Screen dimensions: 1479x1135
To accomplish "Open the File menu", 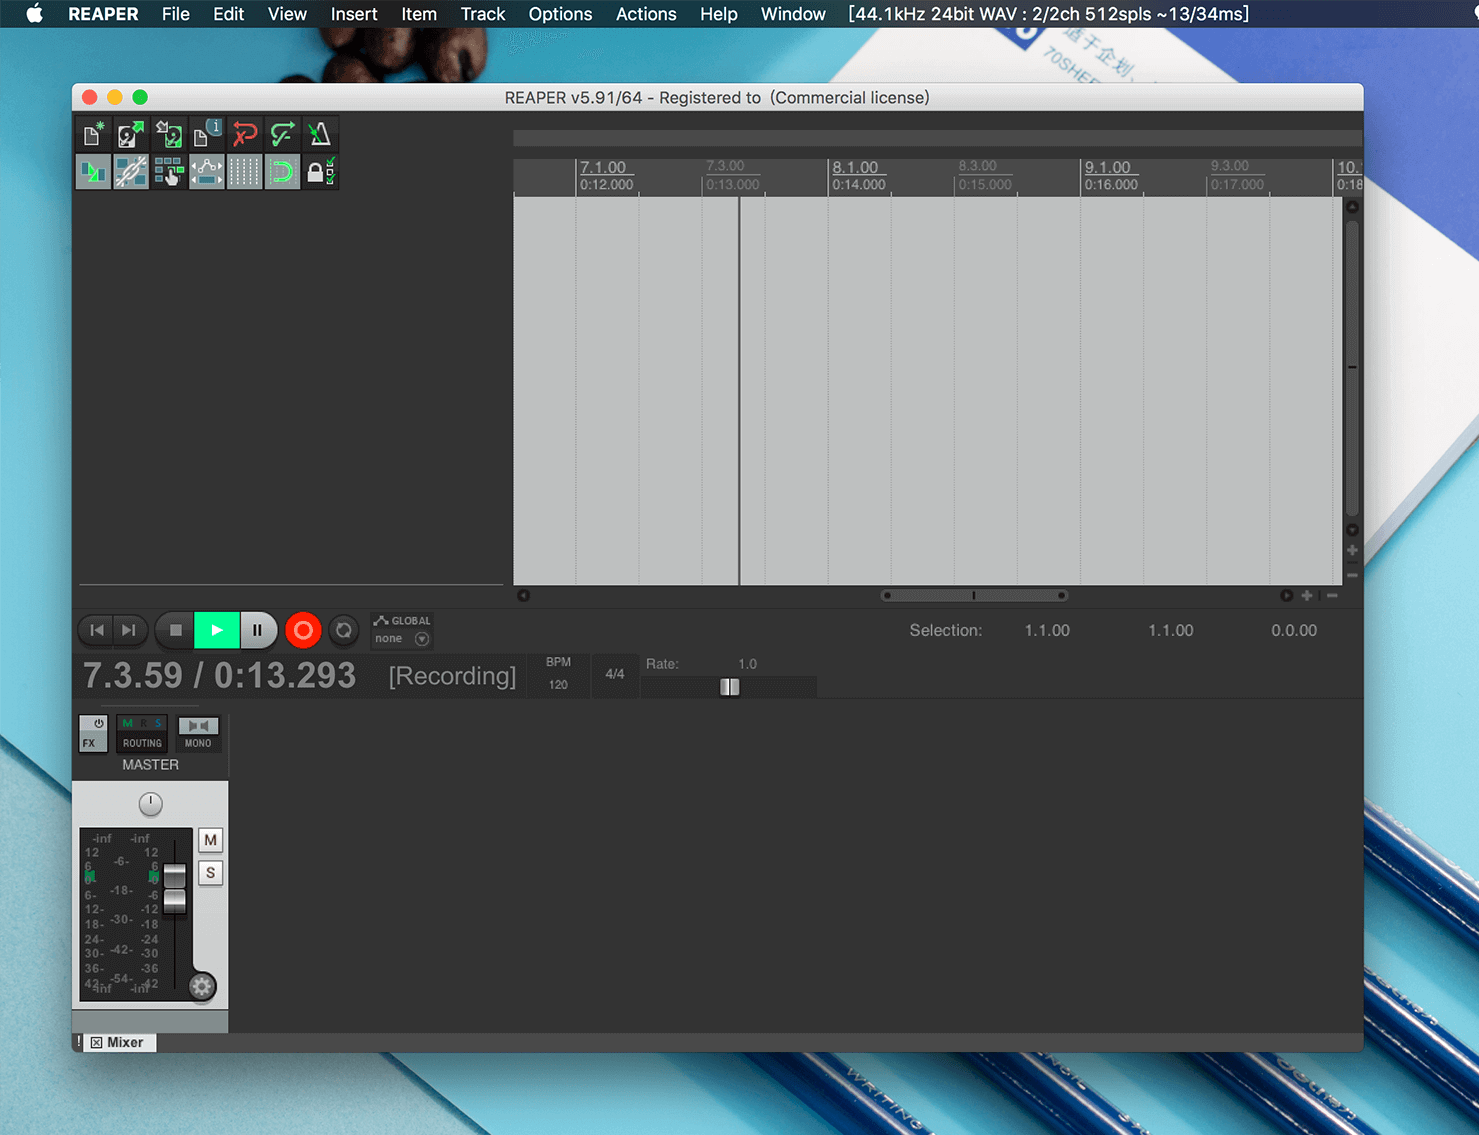I will point(176,14).
